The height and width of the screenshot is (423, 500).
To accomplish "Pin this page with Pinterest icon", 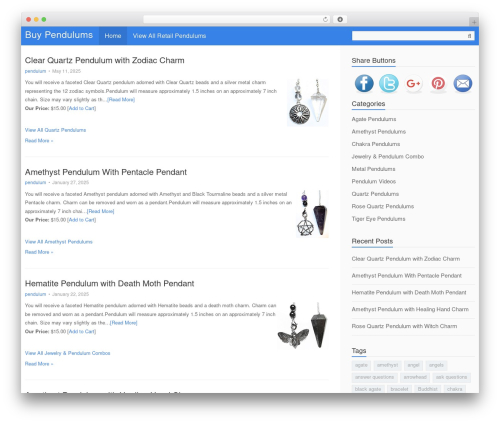I will [x=438, y=83].
